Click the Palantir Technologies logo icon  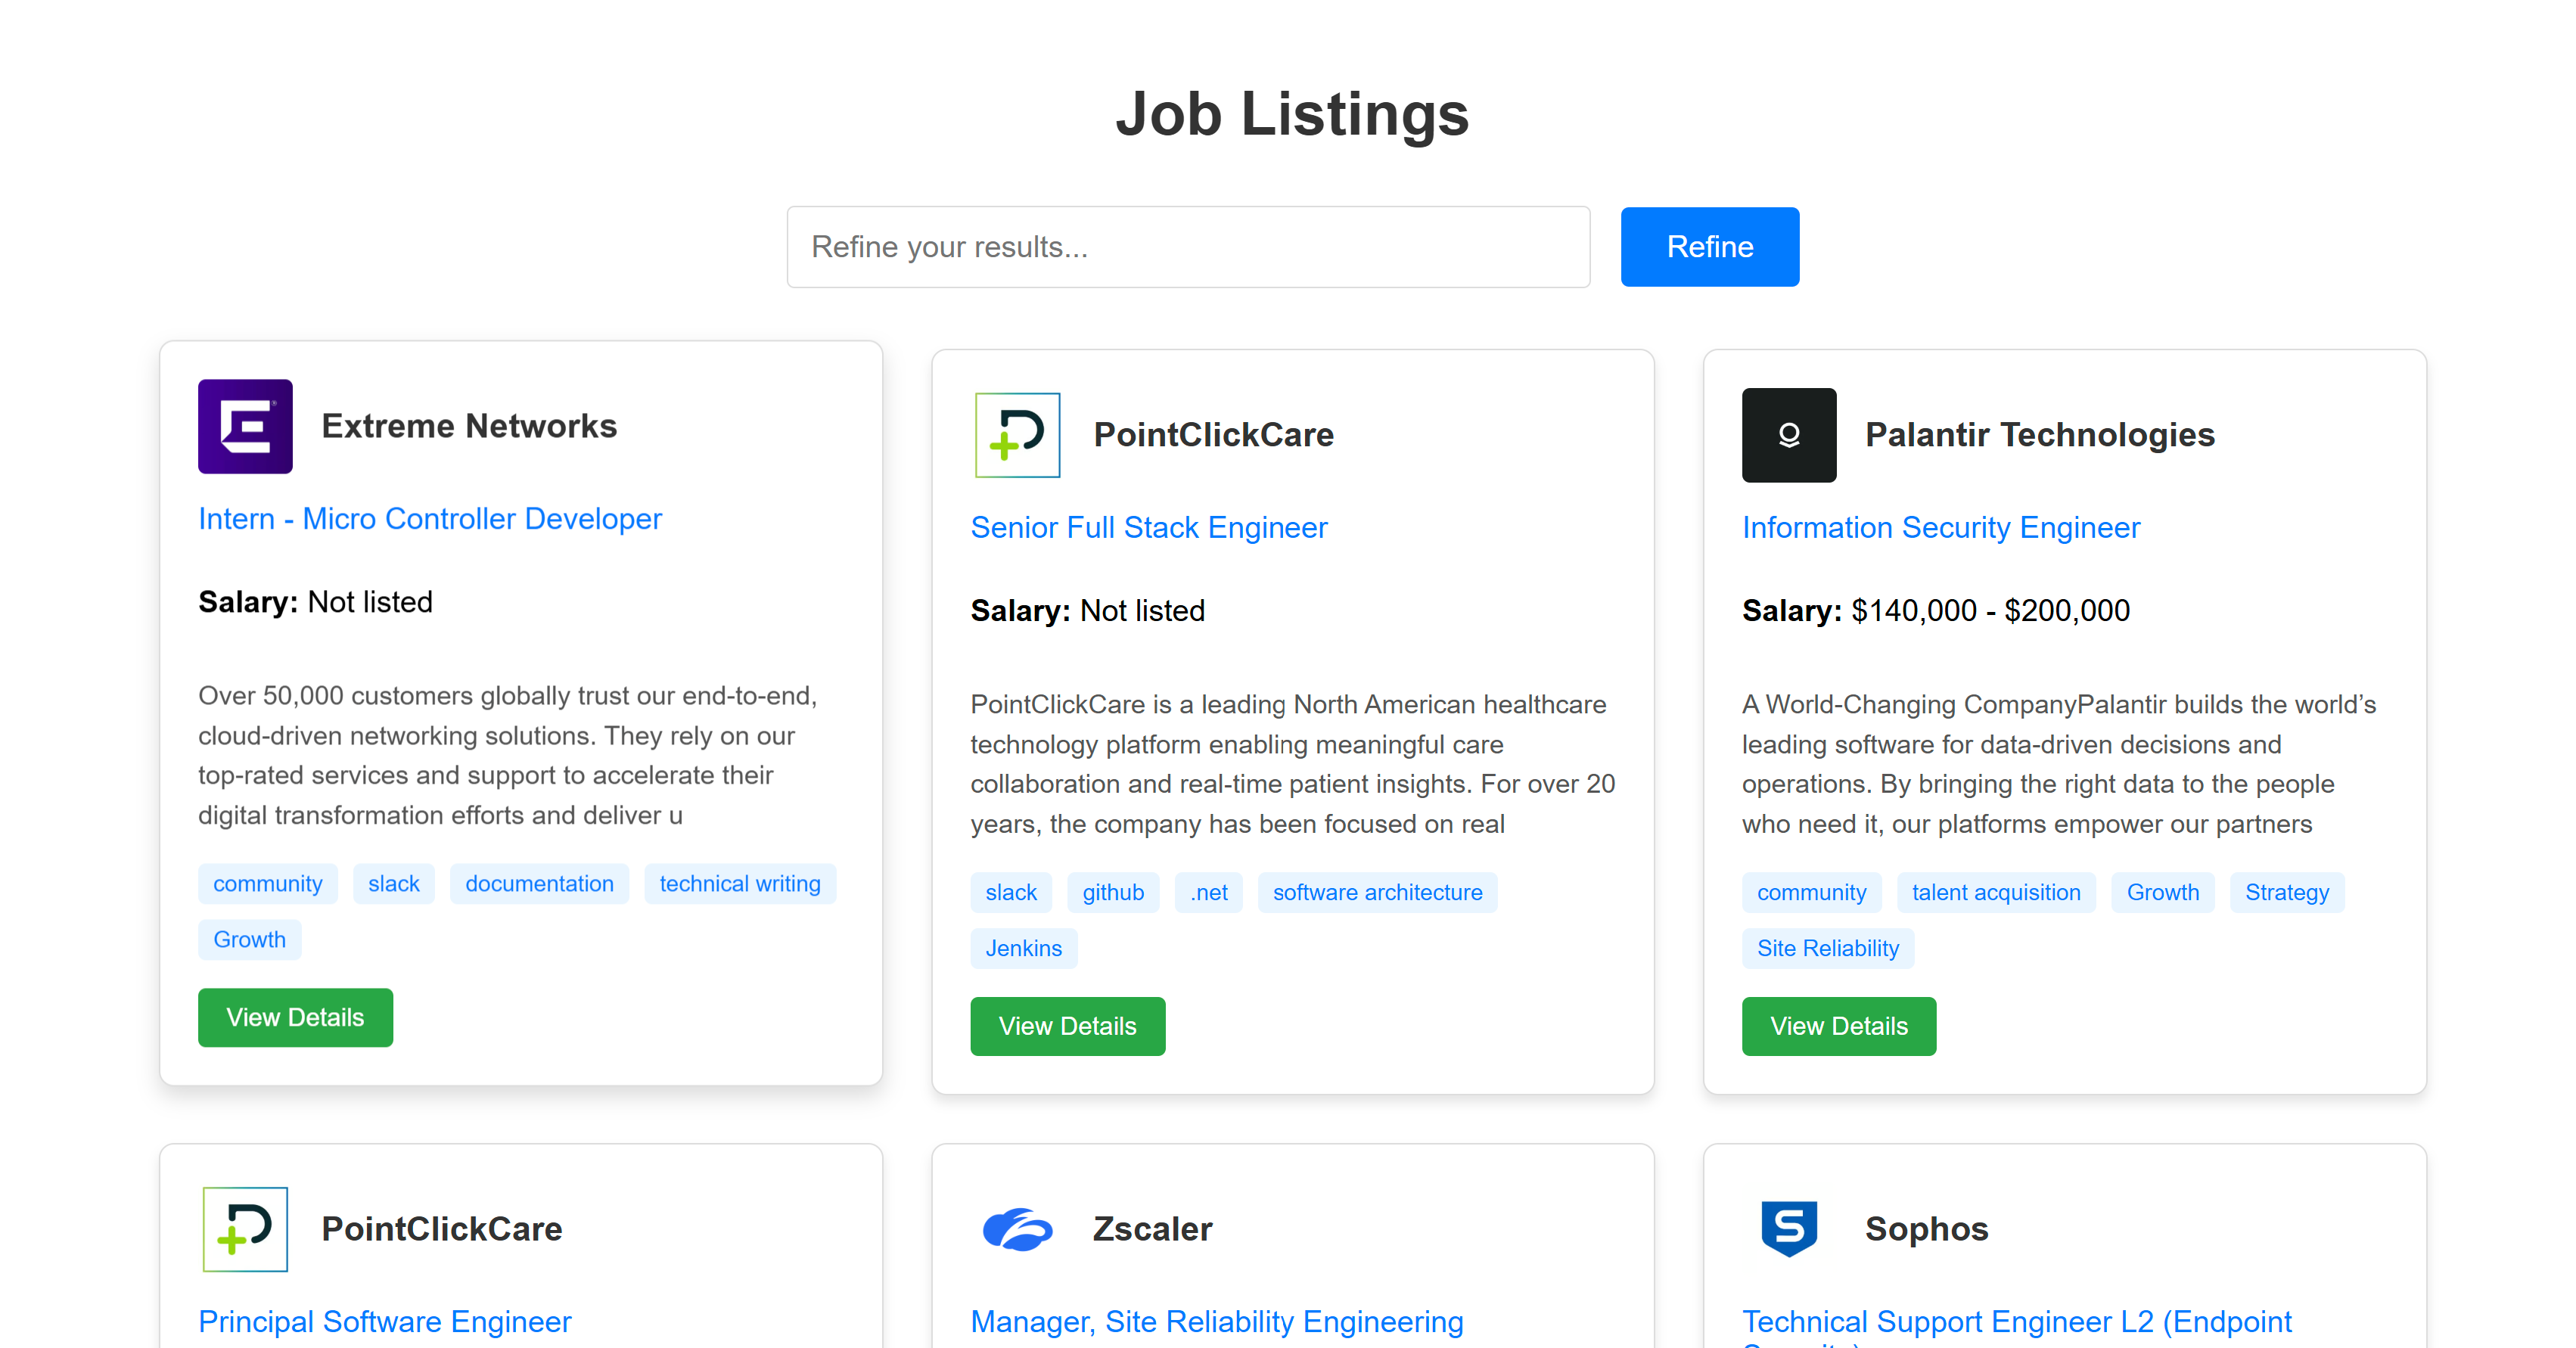click(x=1788, y=435)
